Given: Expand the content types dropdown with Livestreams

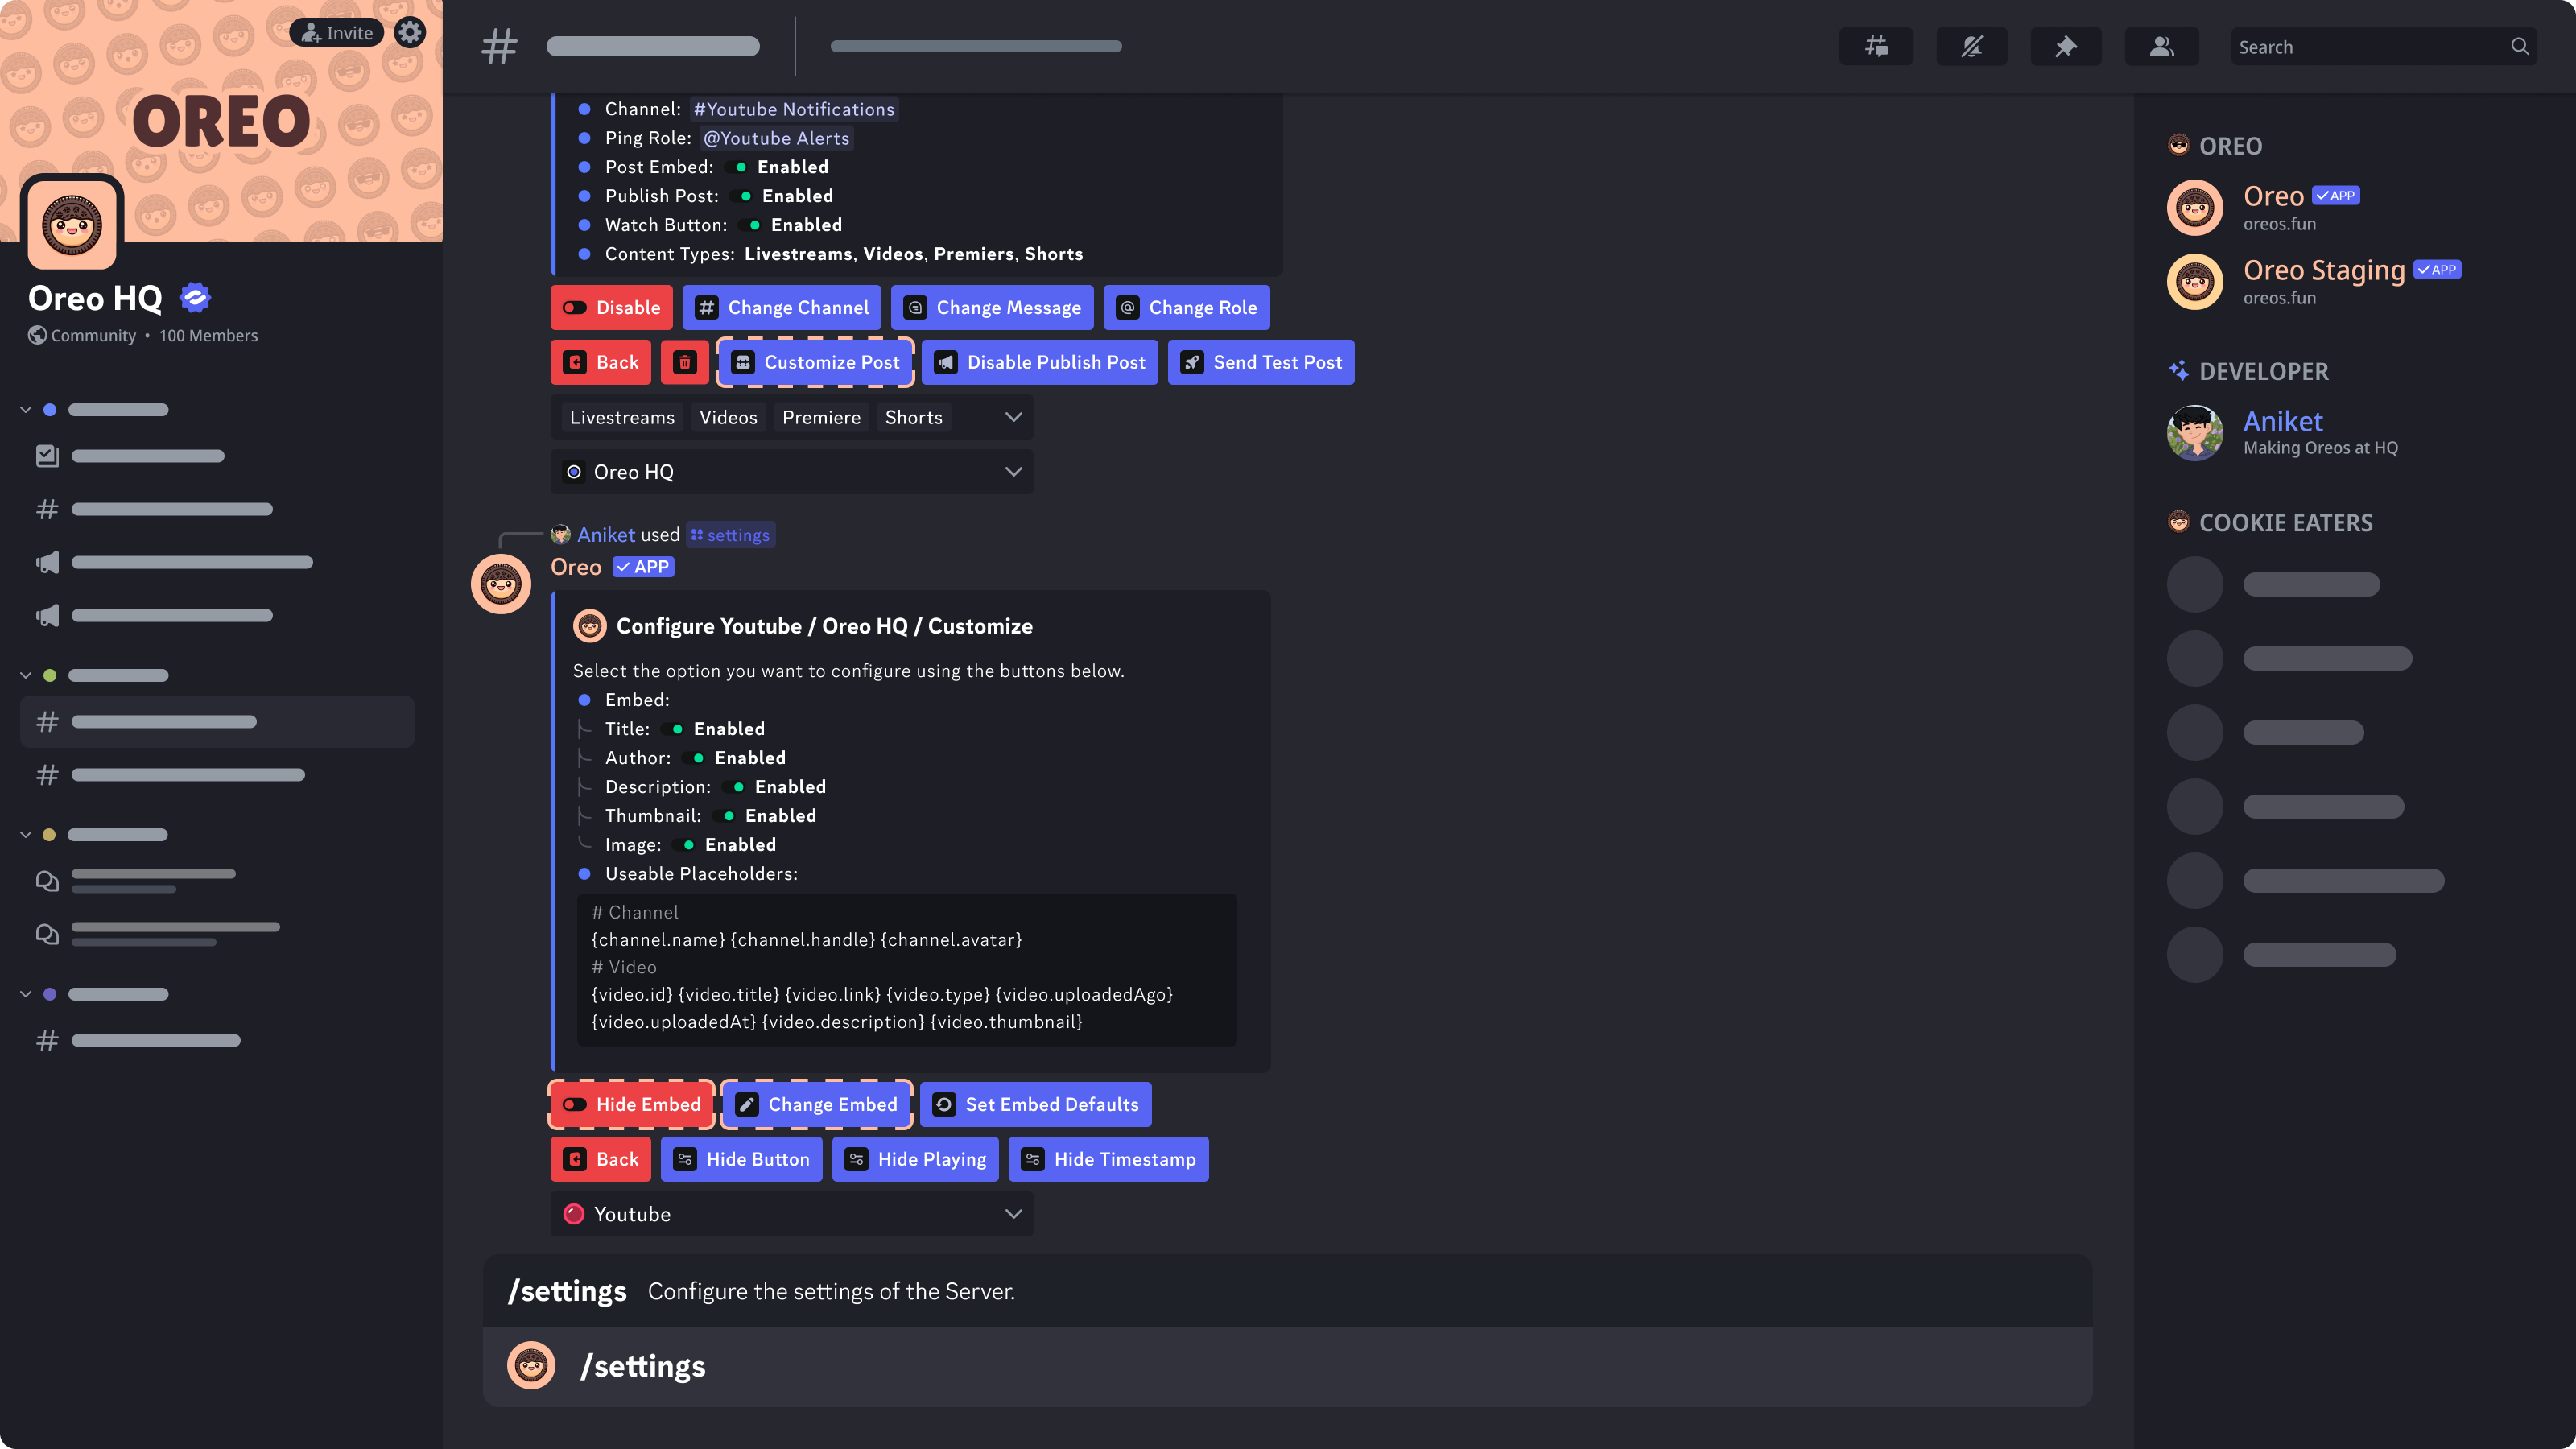Looking at the screenshot, I should tap(792, 417).
